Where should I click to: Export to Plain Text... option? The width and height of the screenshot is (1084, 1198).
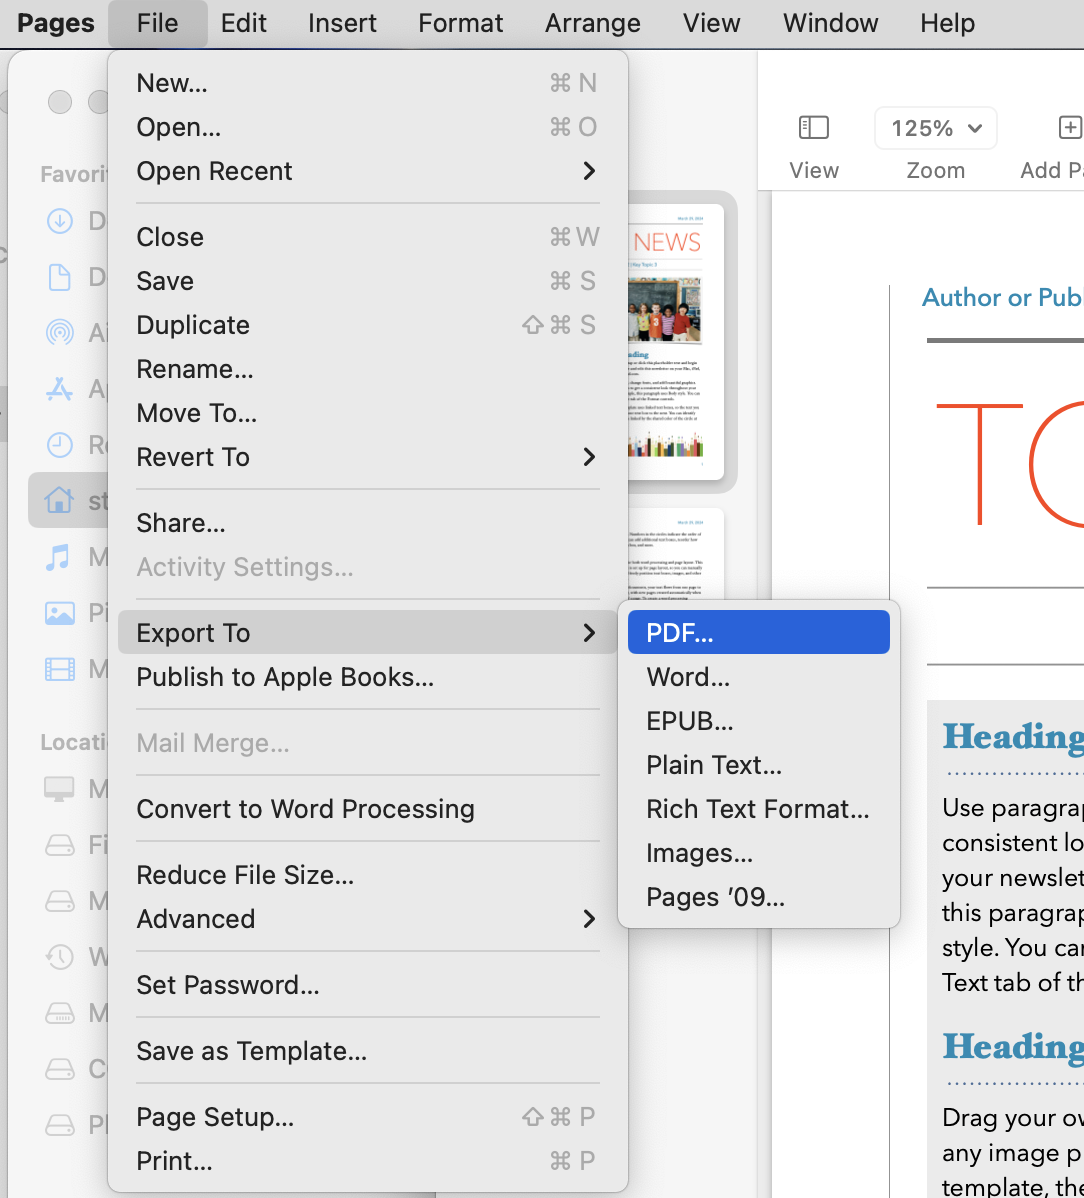tap(759, 765)
